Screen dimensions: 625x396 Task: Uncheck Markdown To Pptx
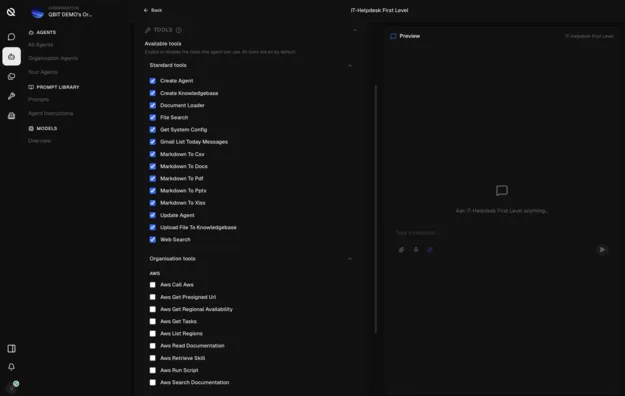click(x=153, y=191)
